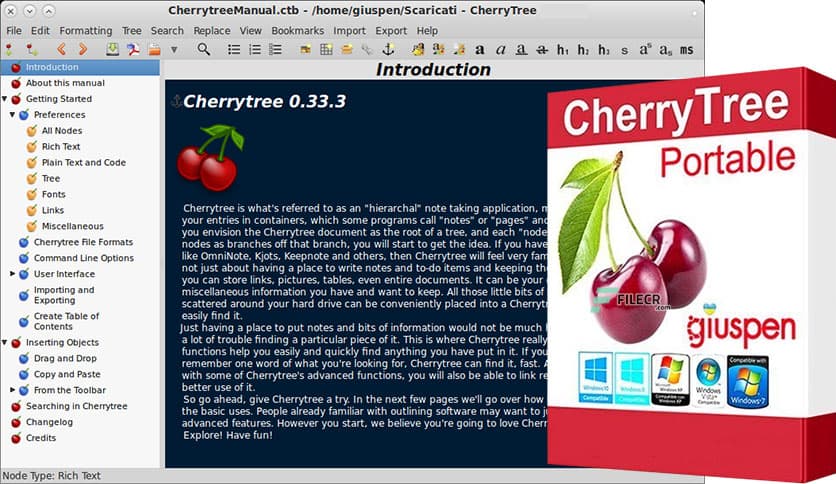The height and width of the screenshot is (484, 836).
Task: Select Plain Text and Code node
Action: 84,163
